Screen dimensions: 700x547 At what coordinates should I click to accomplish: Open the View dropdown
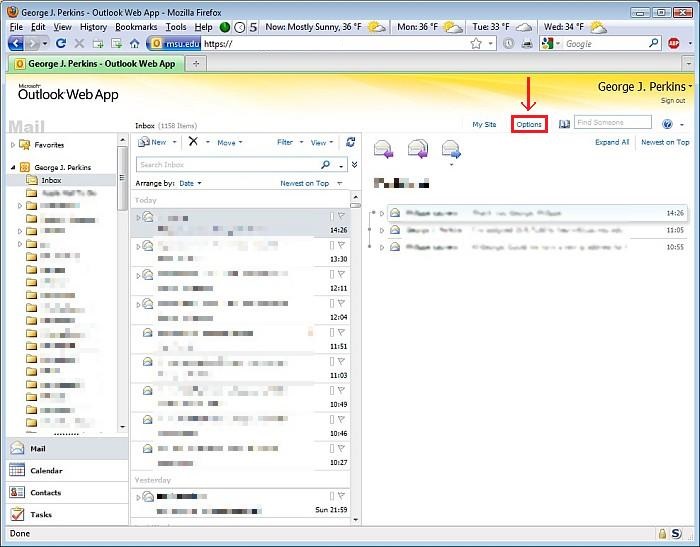tap(322, 142)
